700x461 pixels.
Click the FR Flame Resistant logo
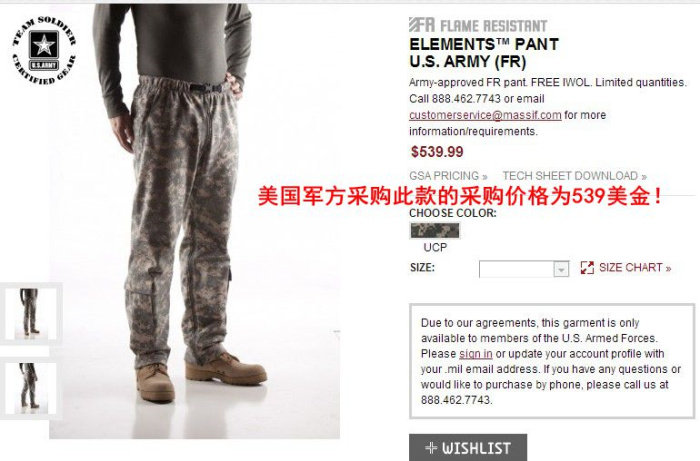pos(478,25)
